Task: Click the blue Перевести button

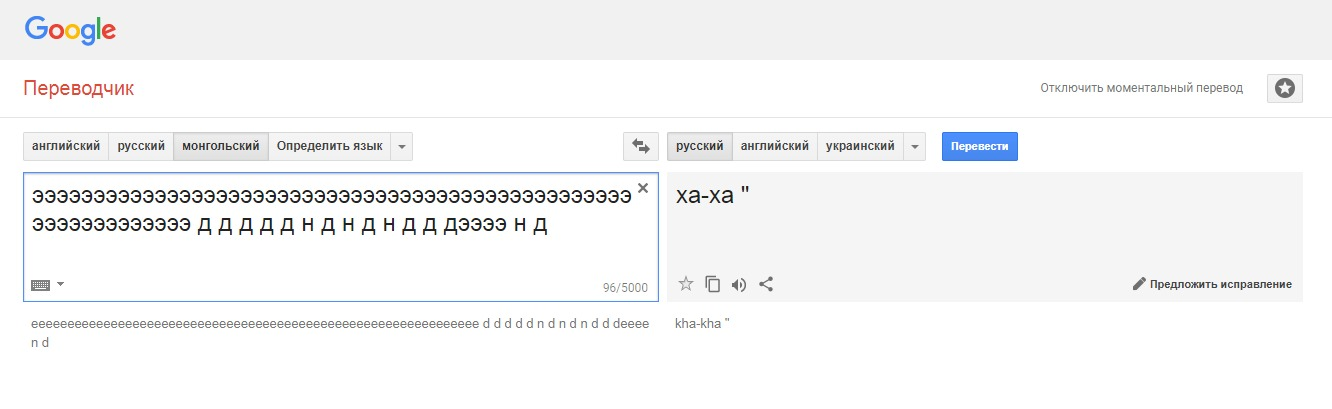Action: 980,146
